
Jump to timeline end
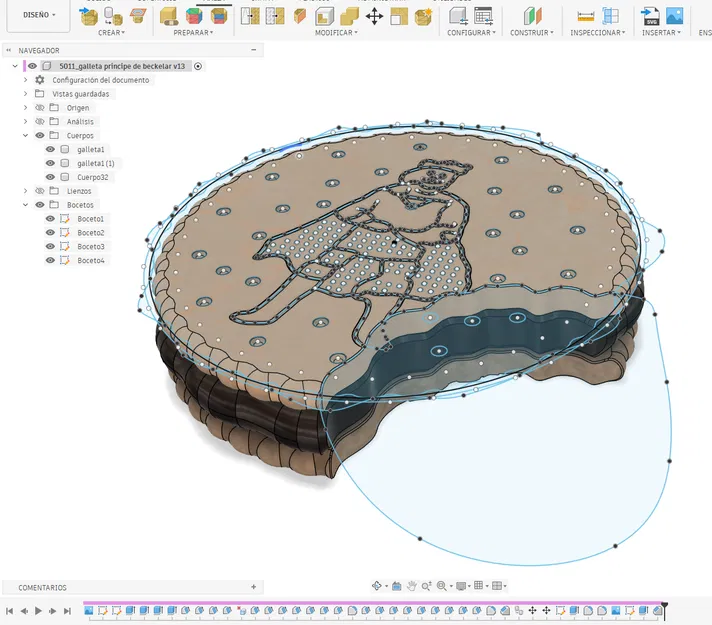(x=67, y=611)
